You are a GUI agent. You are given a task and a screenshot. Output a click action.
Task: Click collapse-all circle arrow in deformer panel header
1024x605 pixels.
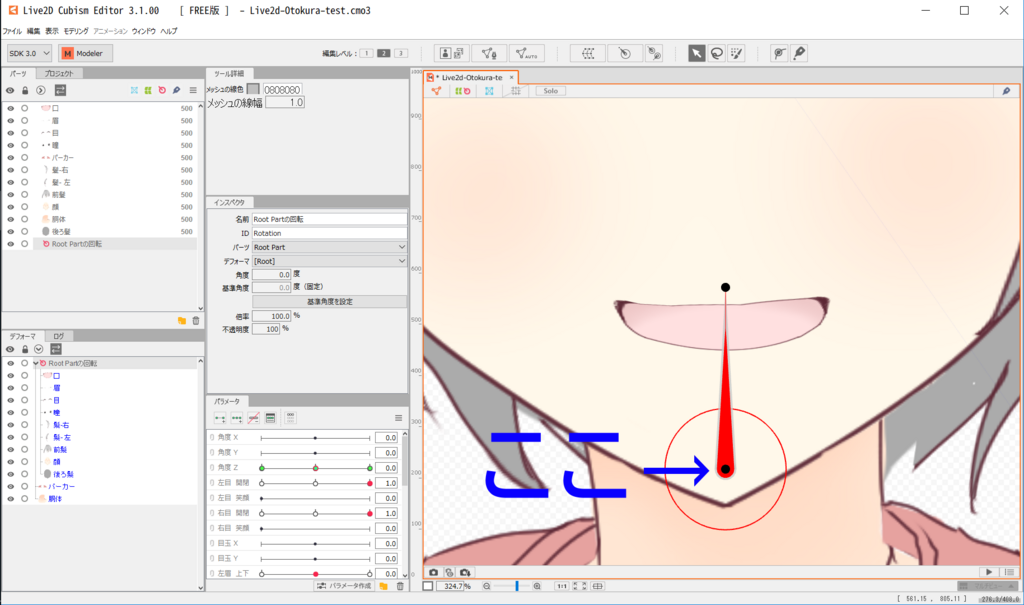[39, 349]
